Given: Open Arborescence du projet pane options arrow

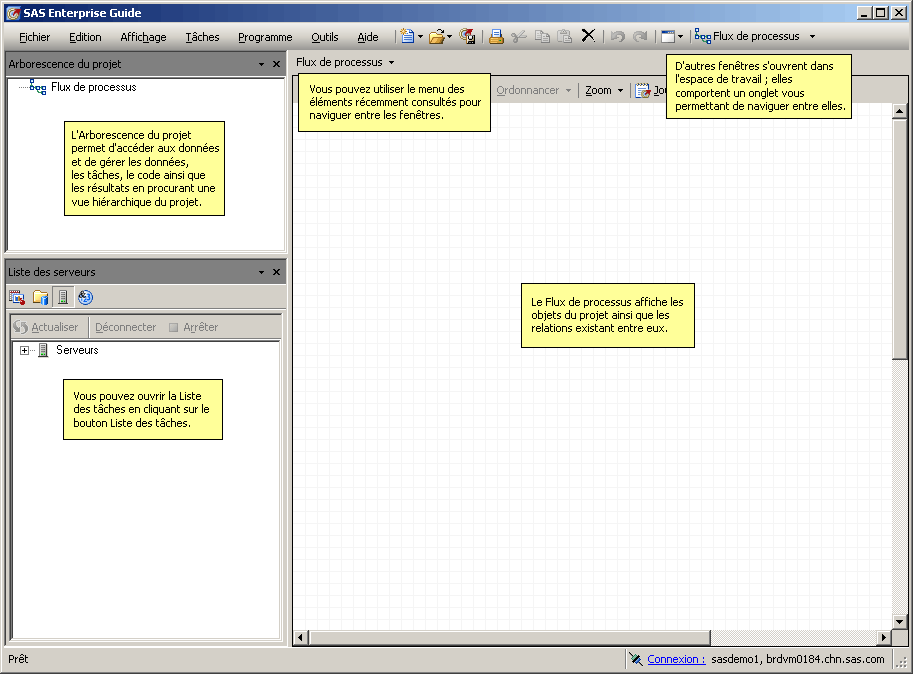Looking at the screenshot, I should (261, 64).
